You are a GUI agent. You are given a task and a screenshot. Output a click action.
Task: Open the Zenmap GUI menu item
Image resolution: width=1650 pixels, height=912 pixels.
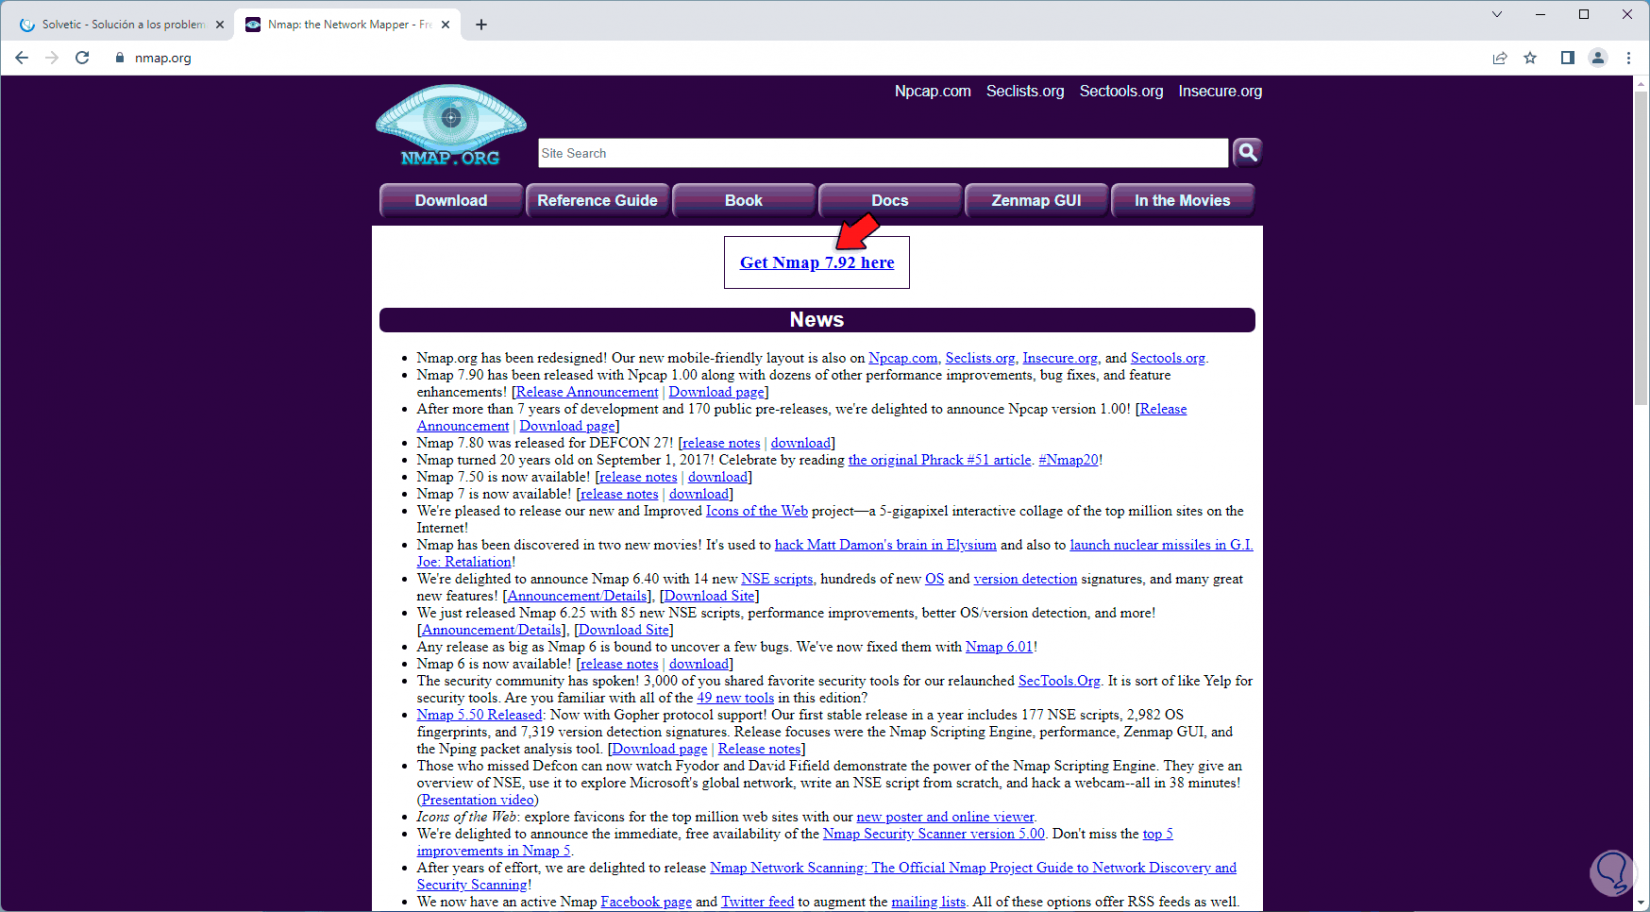[x=1036, y=200]
